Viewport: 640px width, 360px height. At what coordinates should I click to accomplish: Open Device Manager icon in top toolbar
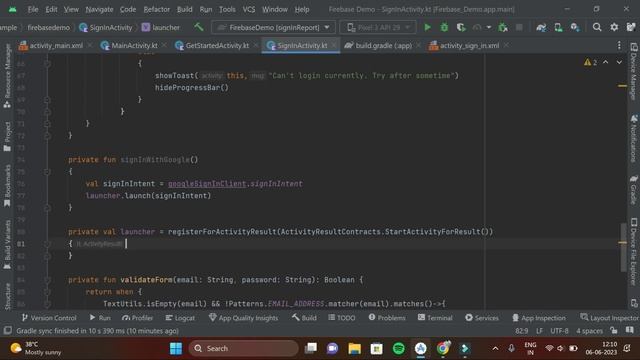pyautogui.click(x=558, y=27)
